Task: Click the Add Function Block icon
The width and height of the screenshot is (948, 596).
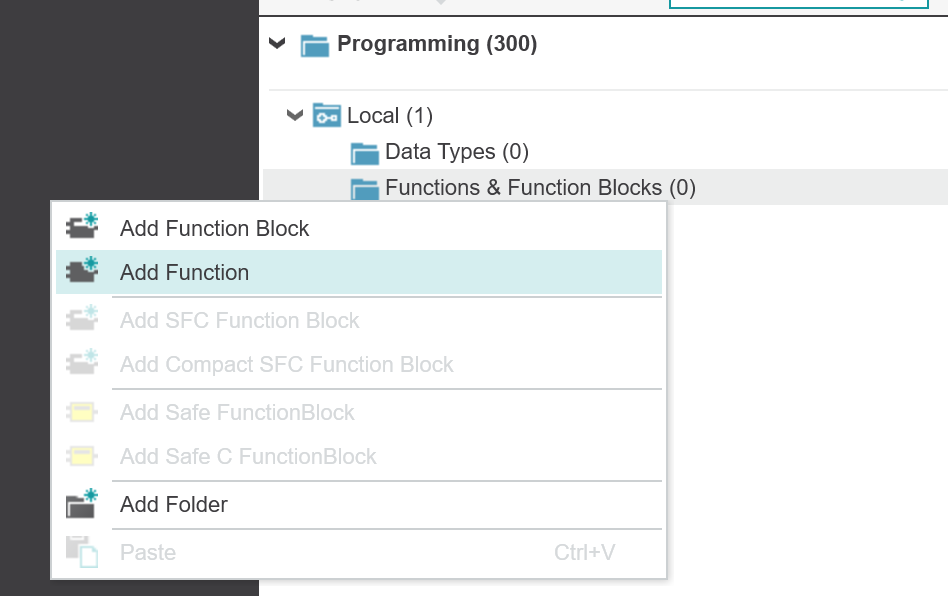Action: pyautogui.click(x=82, y=226)
